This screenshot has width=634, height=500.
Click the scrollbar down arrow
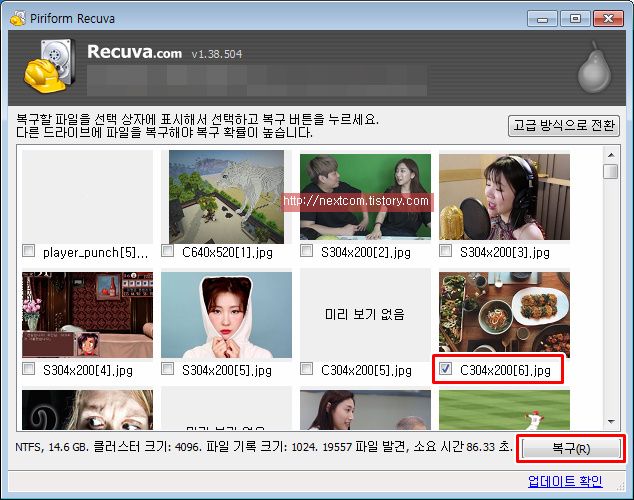click(x=611, y=422)
